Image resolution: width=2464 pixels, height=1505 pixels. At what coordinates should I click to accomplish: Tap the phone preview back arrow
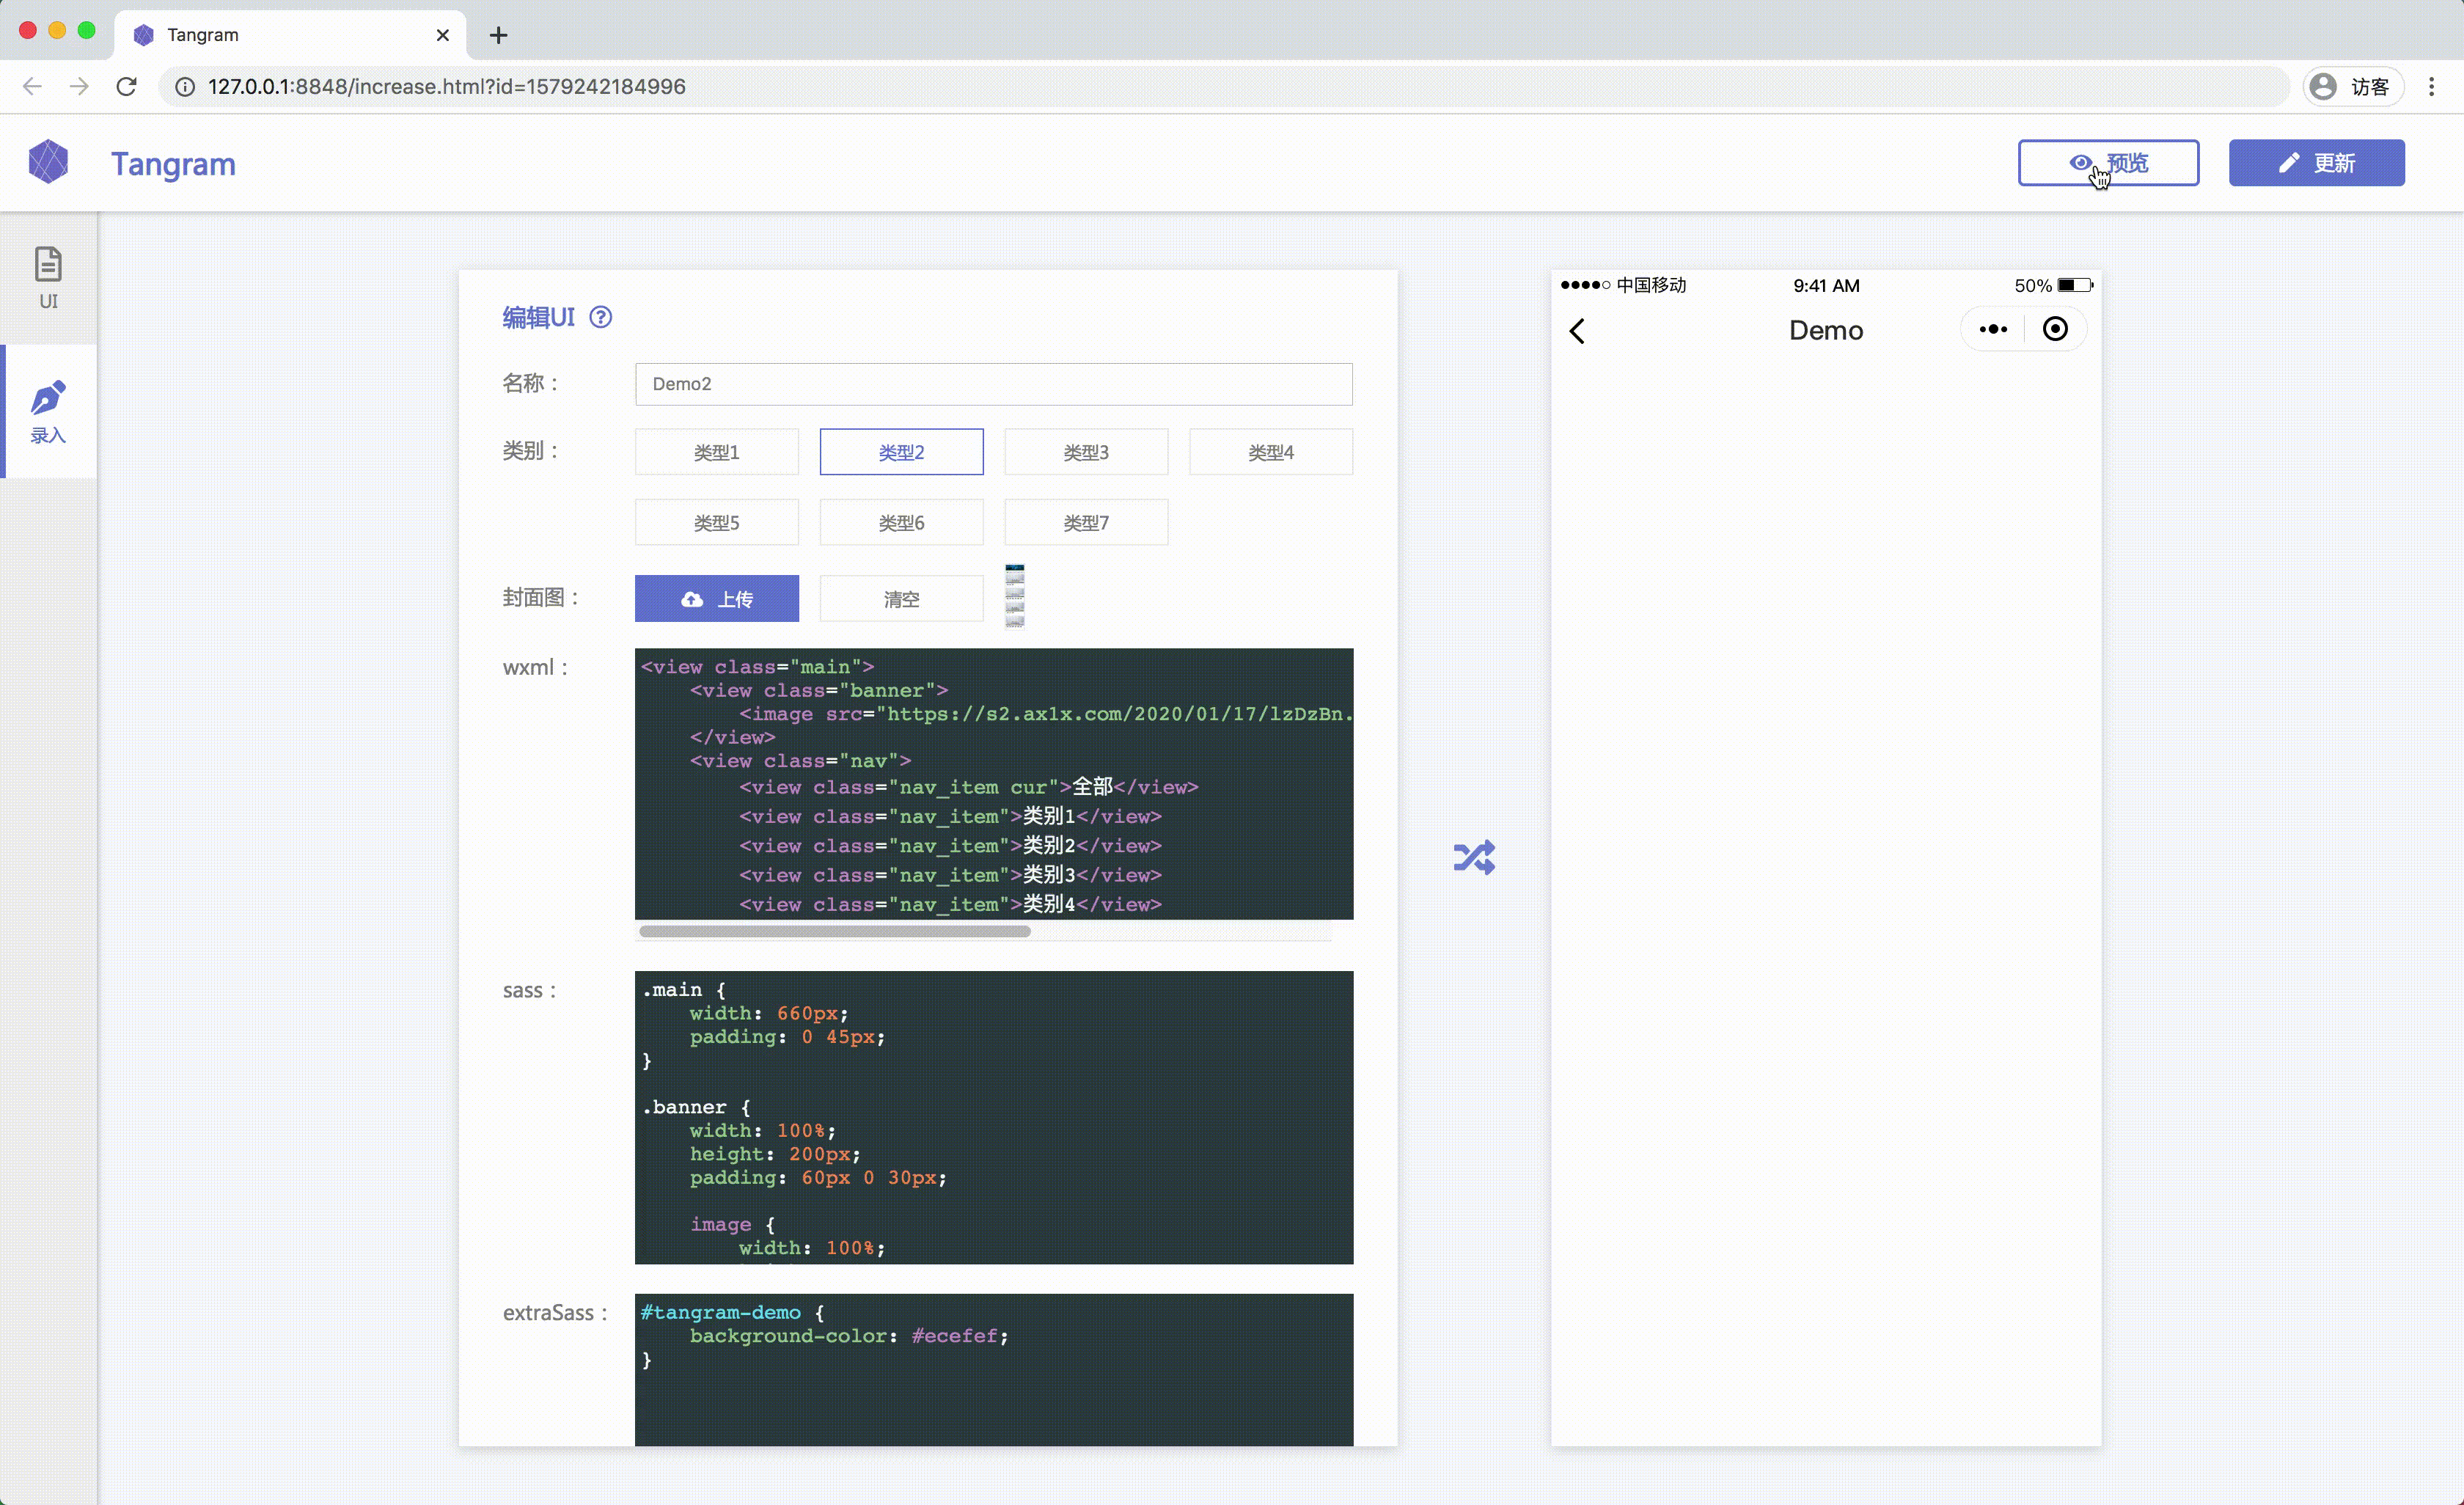coord(1577,331)
